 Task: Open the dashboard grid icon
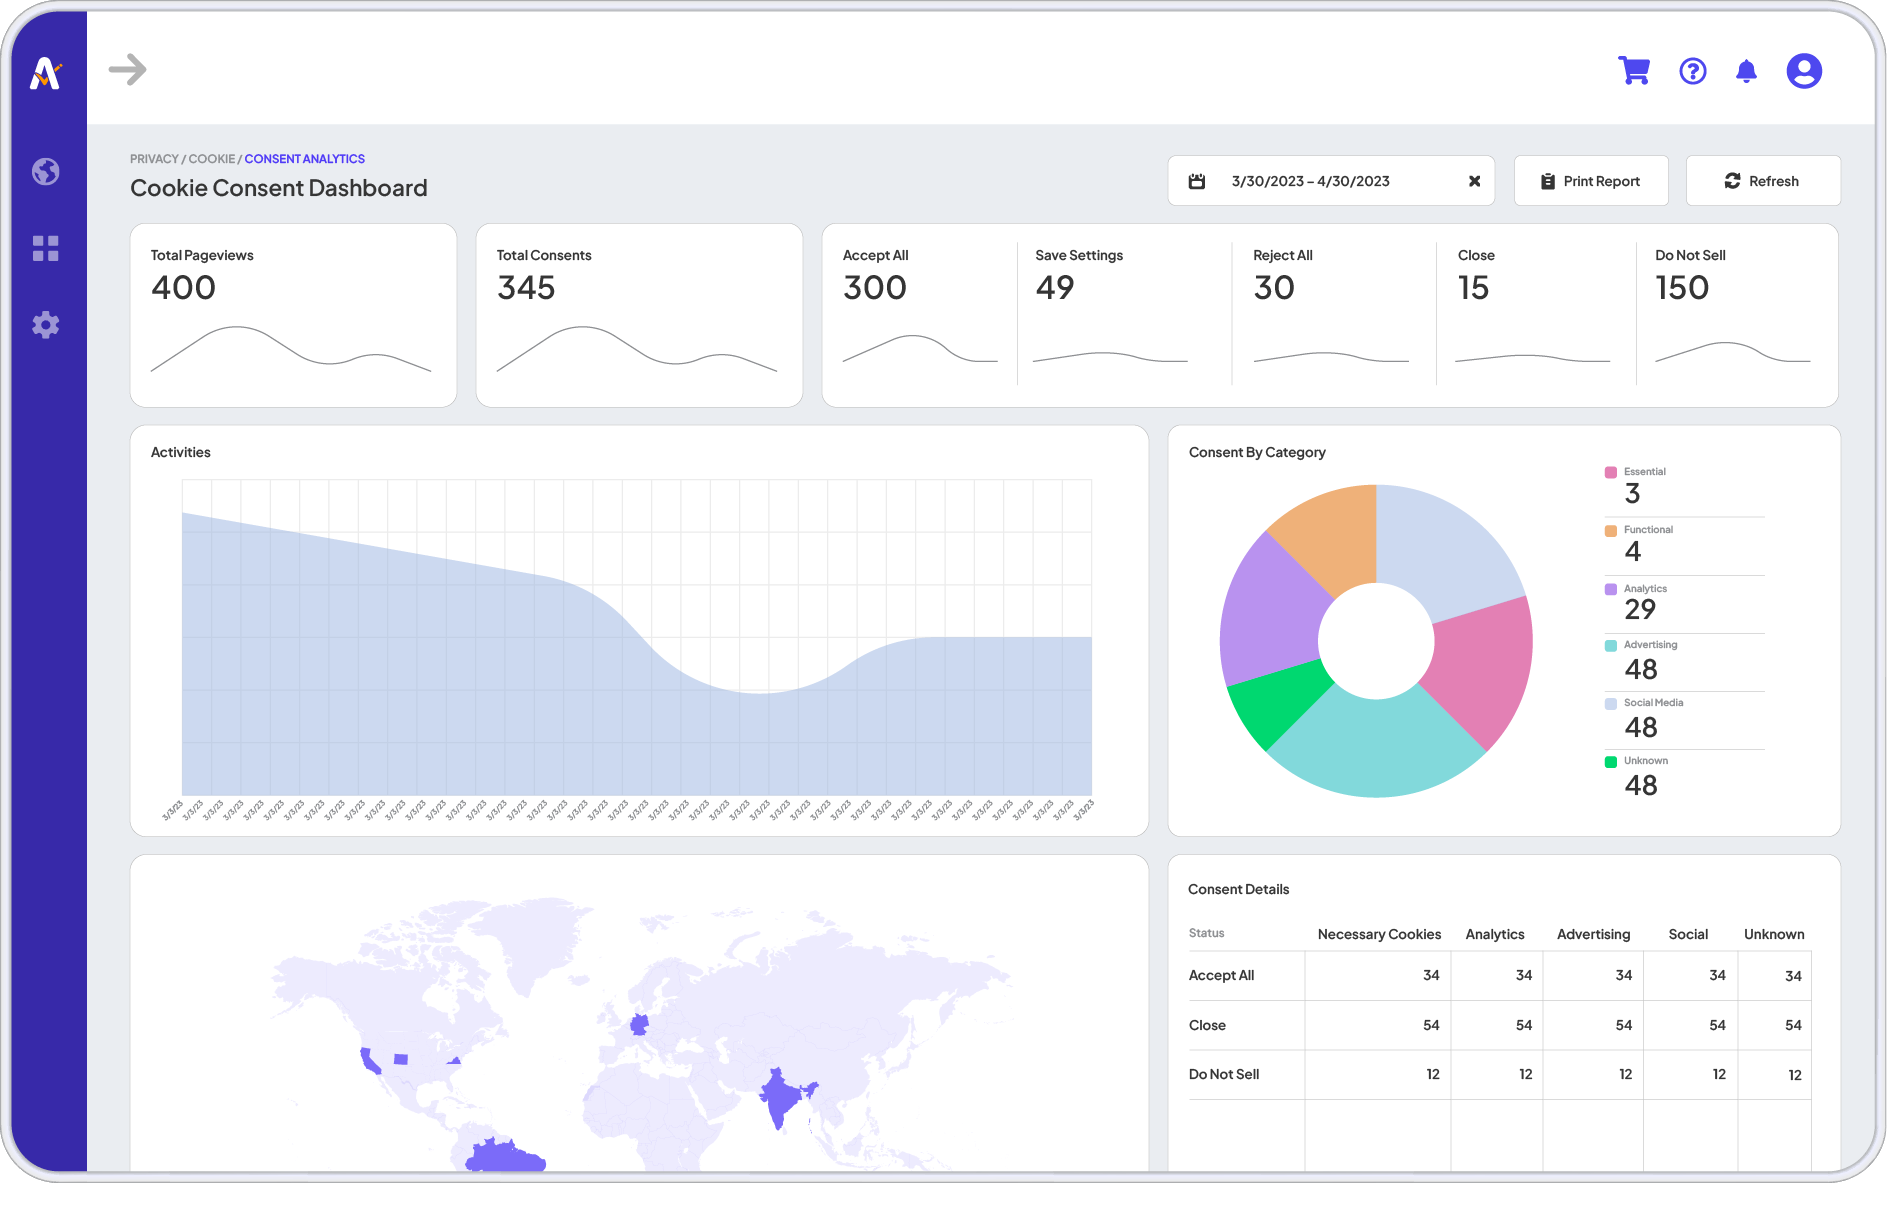pos(45,248)
